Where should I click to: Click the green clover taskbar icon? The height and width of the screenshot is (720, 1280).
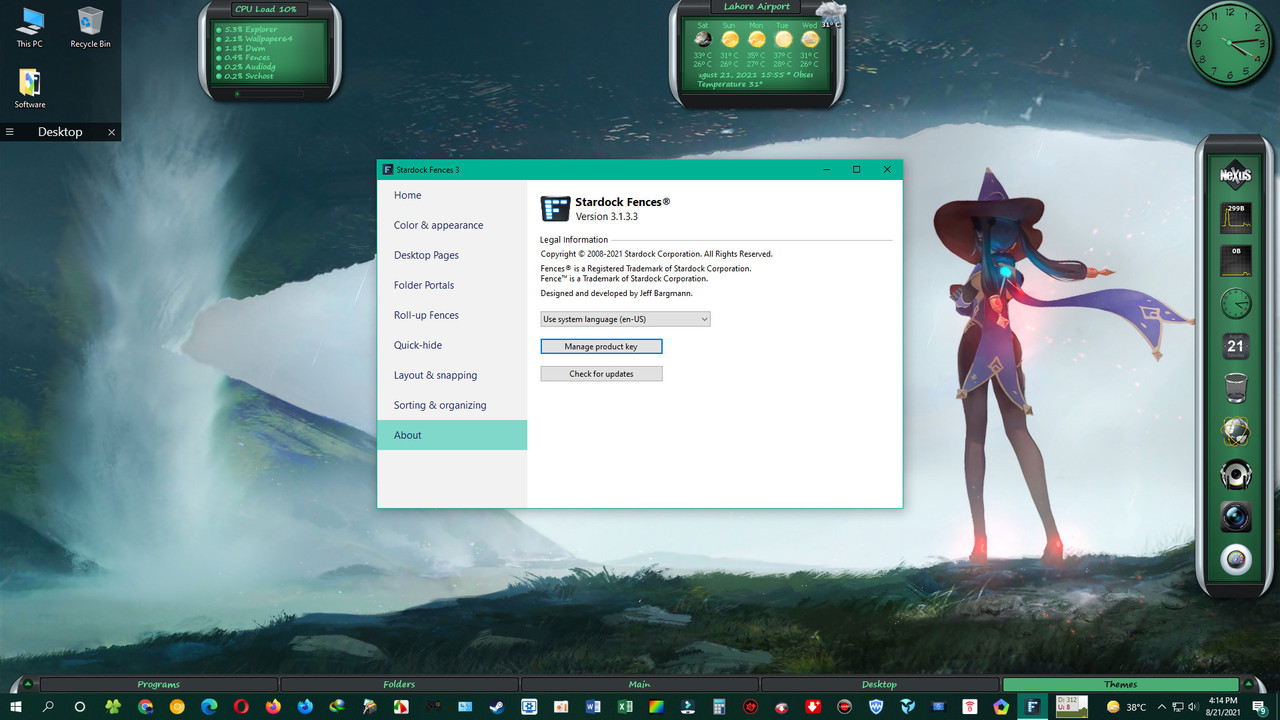(113, 707)
